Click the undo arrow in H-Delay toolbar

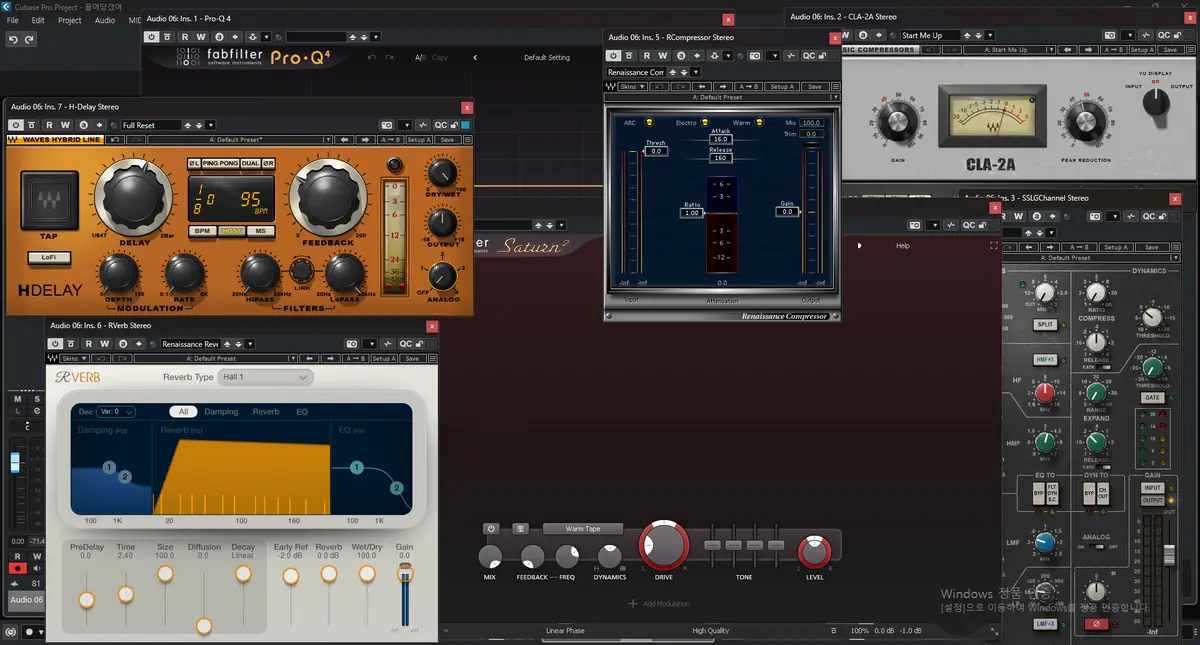[x=117, y=140]
